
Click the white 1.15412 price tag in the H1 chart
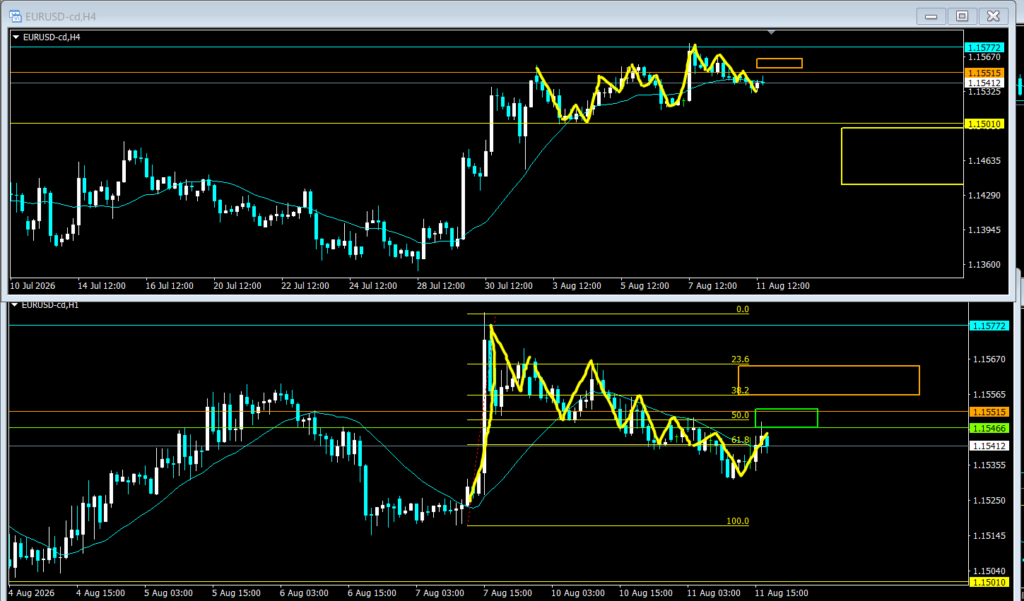click(989, 446)
